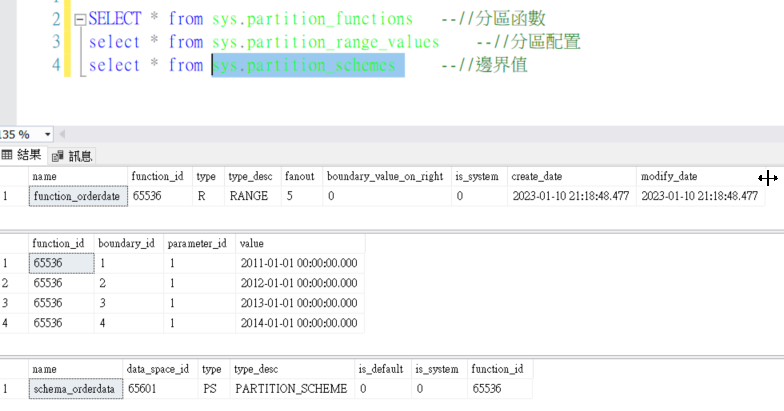Click the value column header

click(300, 244)
